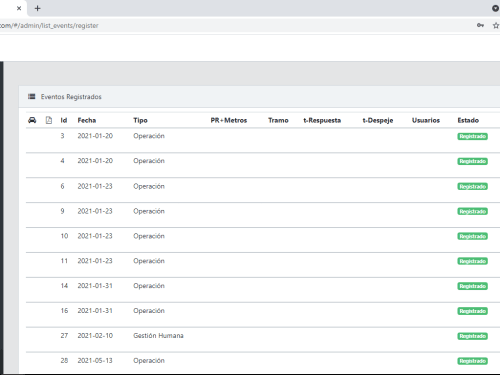The image size is (500, 375).
Task: Sort by the Id column header
Action: click(64, 120)
